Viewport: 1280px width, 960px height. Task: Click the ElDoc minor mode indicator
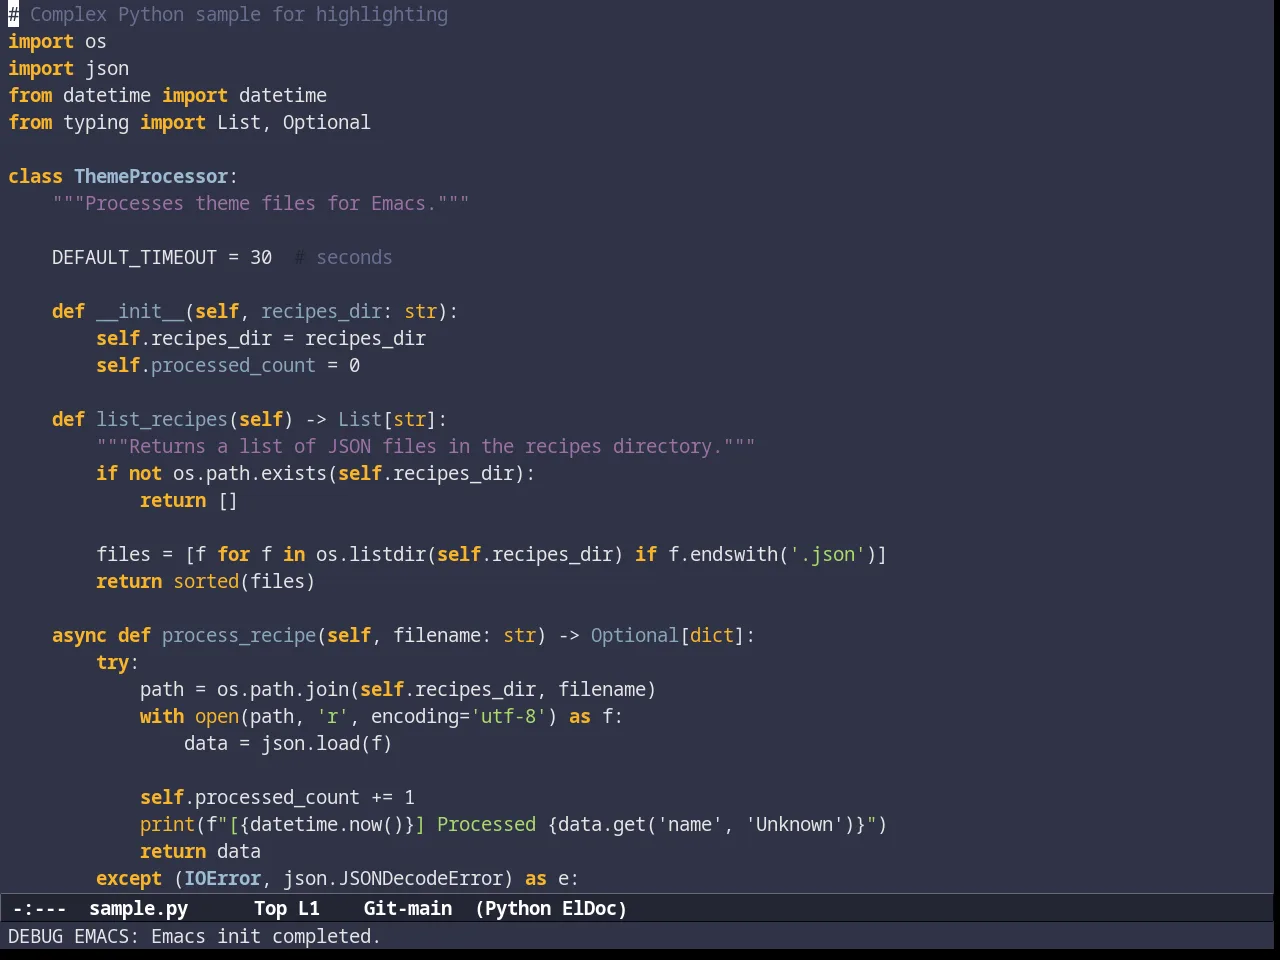tap(589, 908)
